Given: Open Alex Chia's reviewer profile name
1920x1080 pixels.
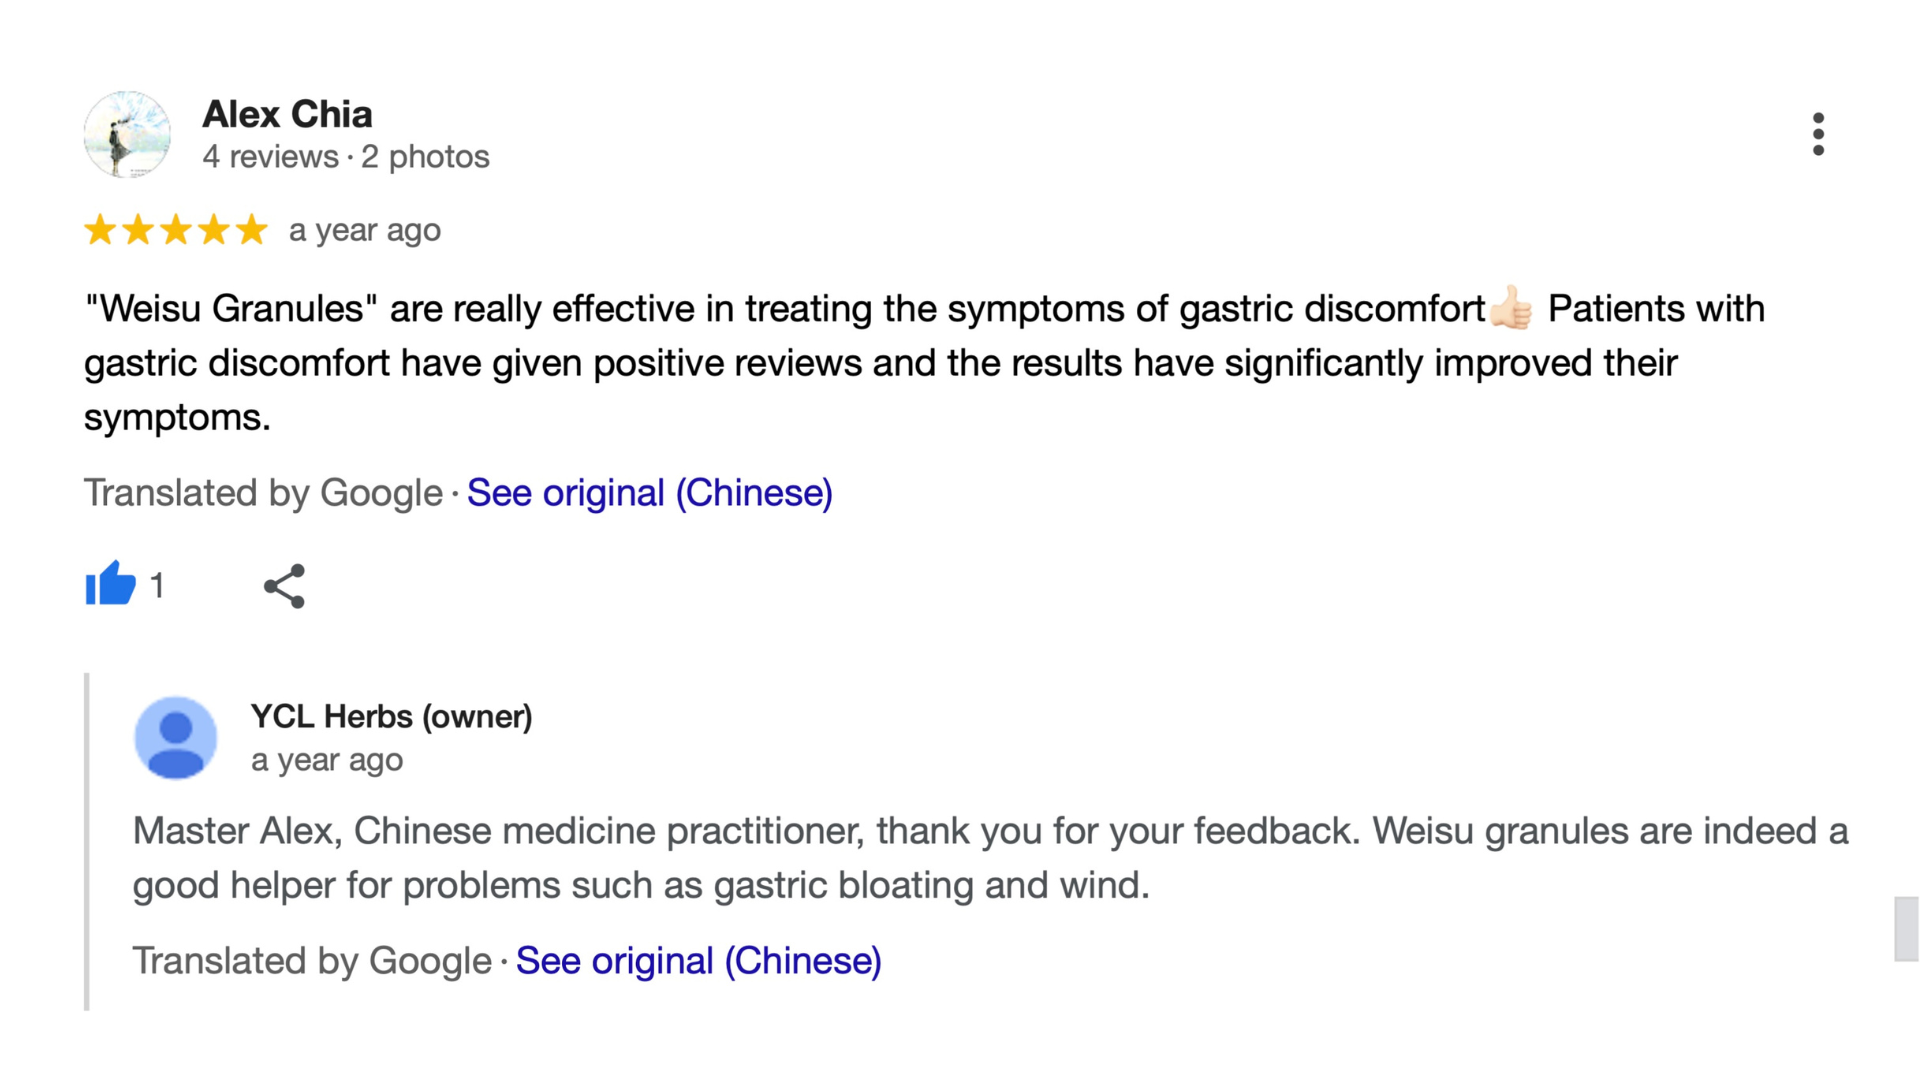Looking at the screenshot, I should pyautogui.click(x=287, y=114).
